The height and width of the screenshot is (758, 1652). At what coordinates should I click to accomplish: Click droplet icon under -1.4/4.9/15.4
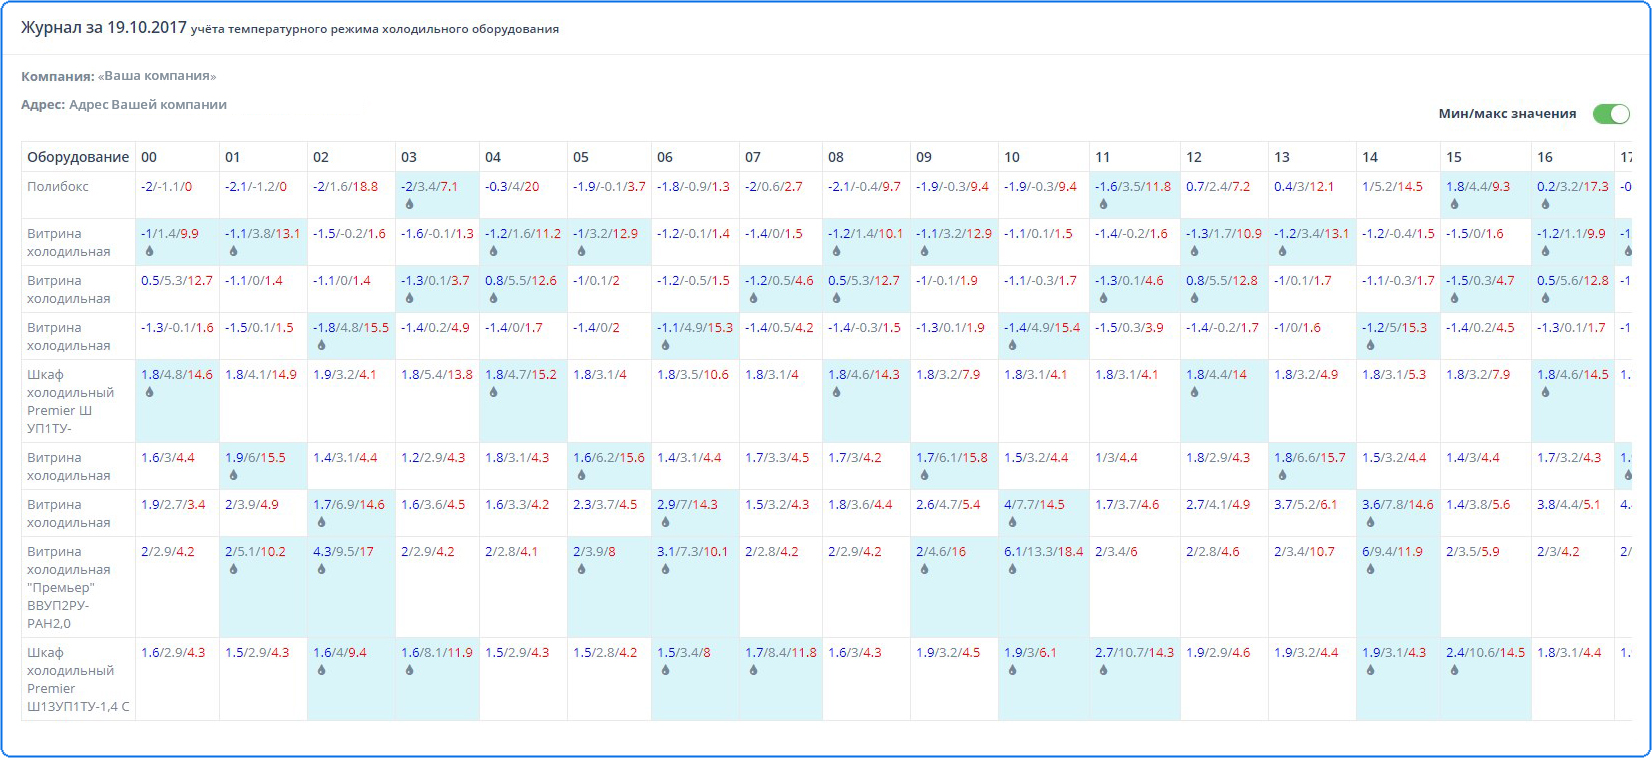(x=1012, y=345)
